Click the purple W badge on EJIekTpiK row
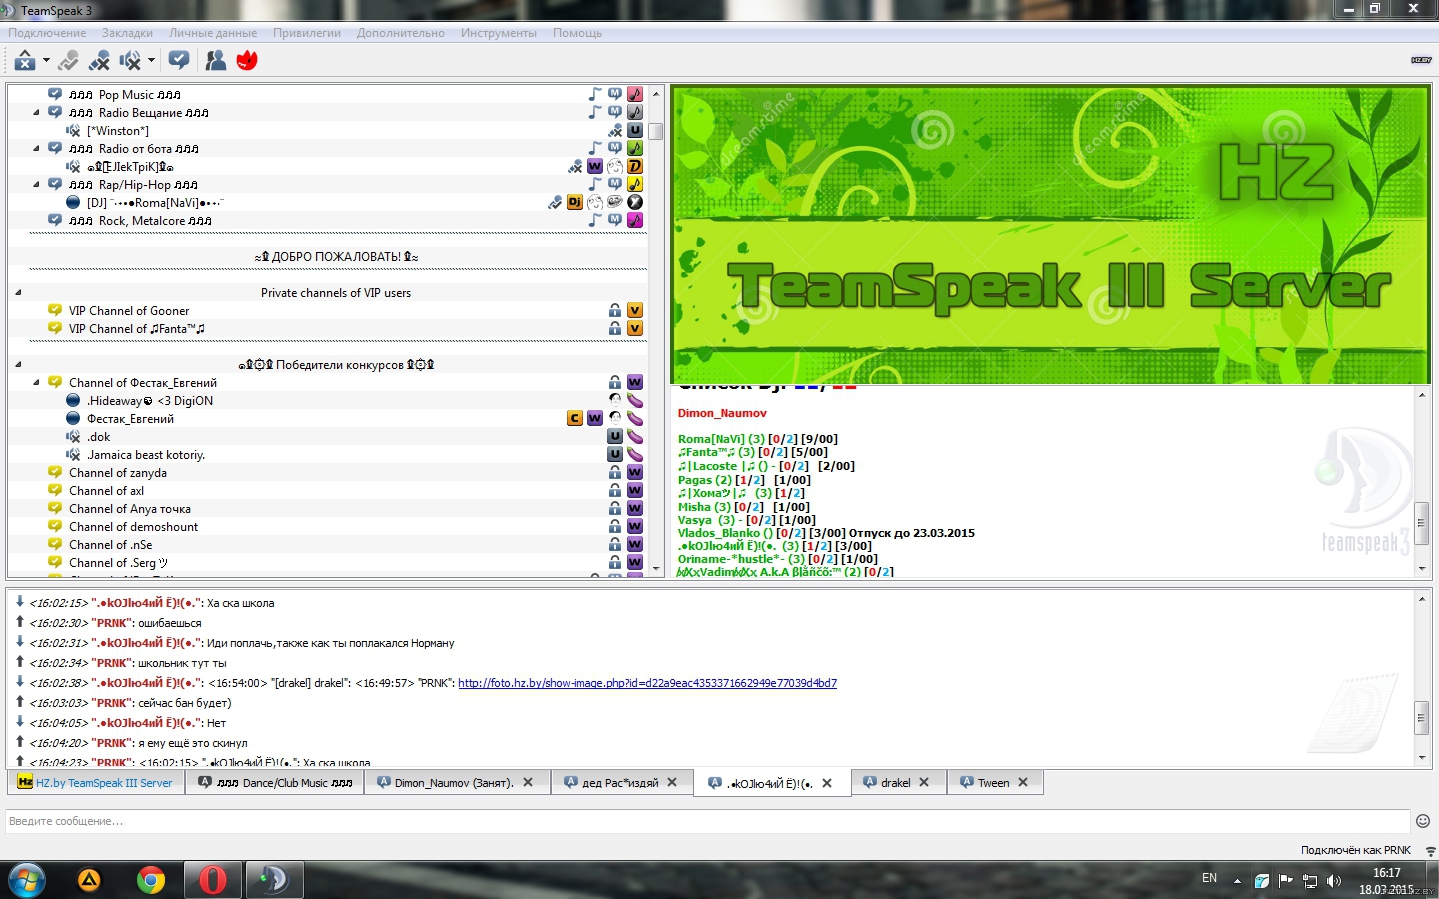Viewport: 1439px width, 899px height. click(x=595, y=167)
